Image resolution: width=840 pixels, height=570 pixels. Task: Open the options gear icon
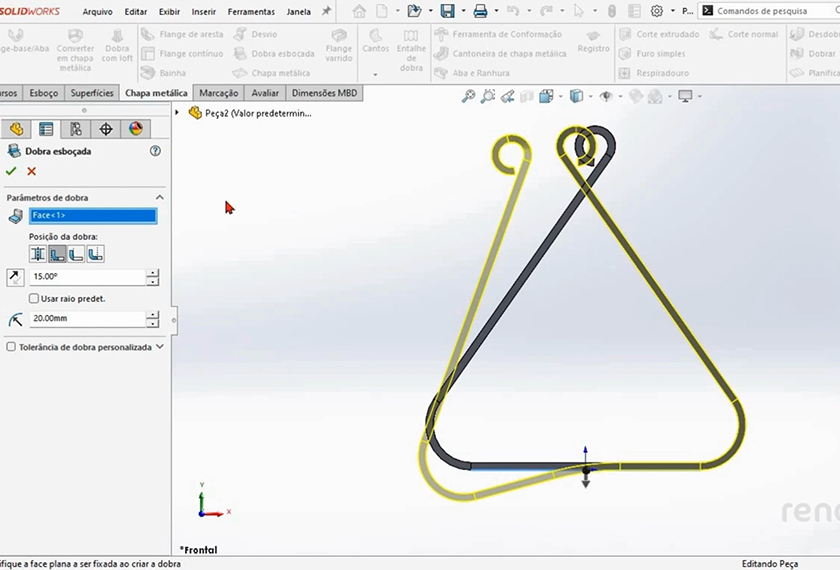(657, 11)
